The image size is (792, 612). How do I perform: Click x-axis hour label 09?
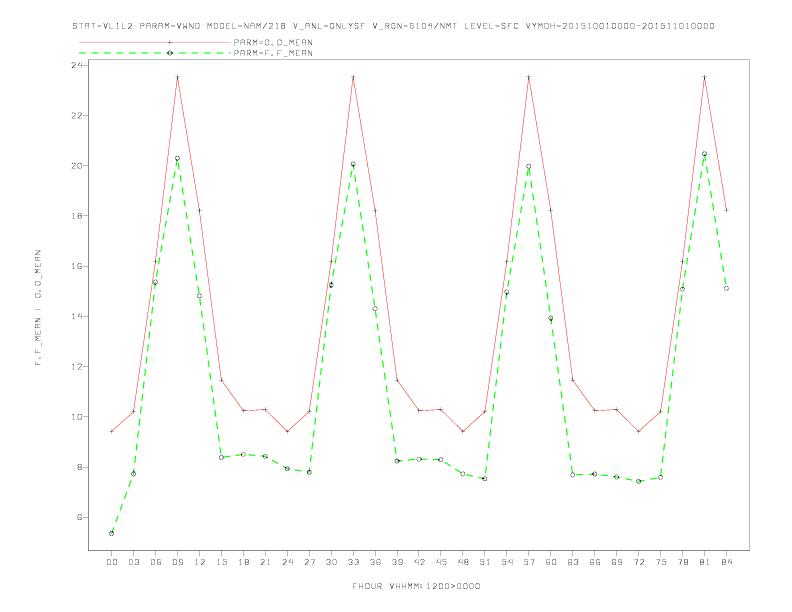tap(177, 562)
